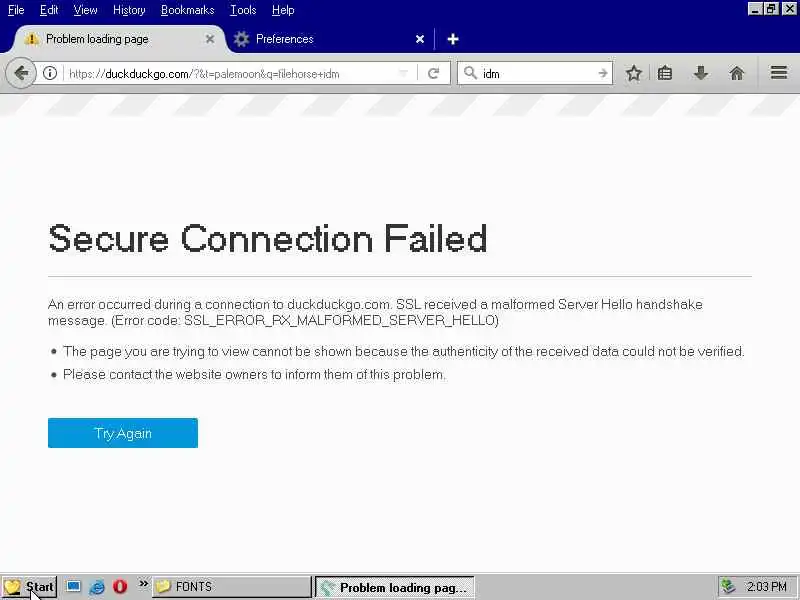Open the File menu

point(16,10)
